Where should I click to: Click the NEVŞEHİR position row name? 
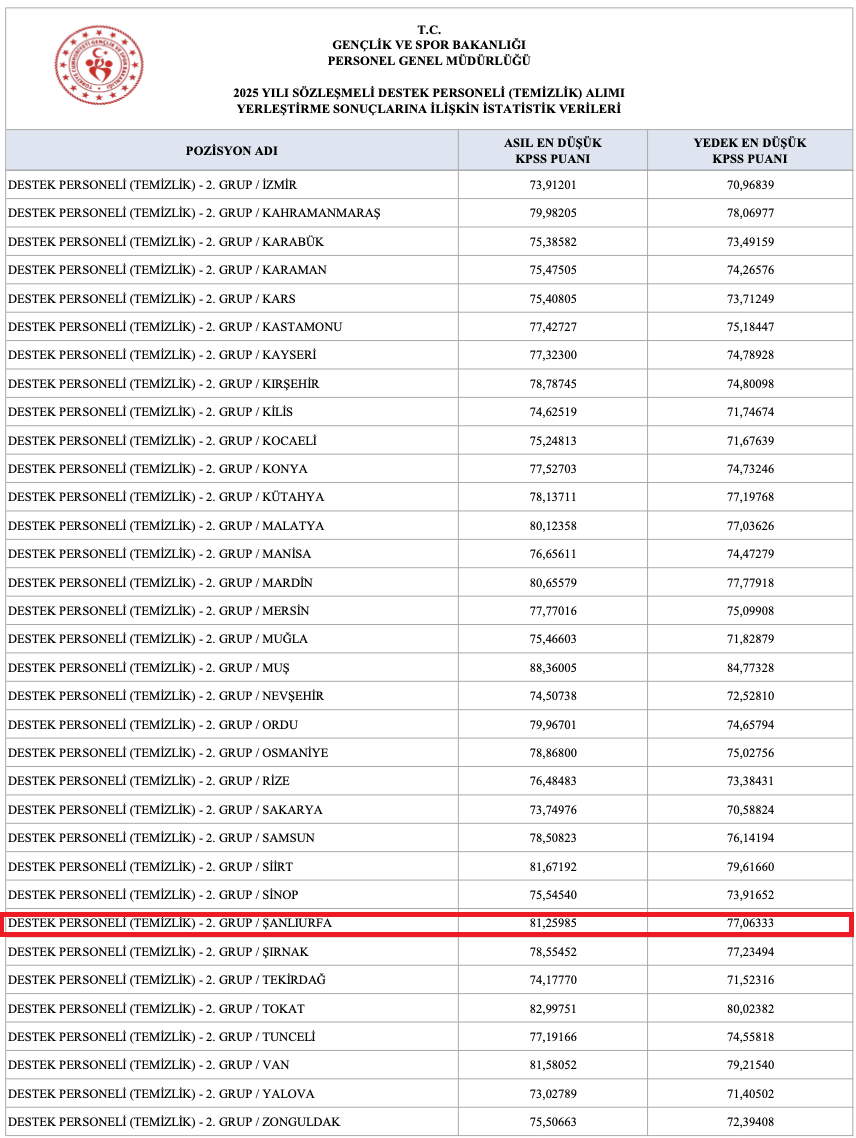pyautogui.click(x=166, y=696)
